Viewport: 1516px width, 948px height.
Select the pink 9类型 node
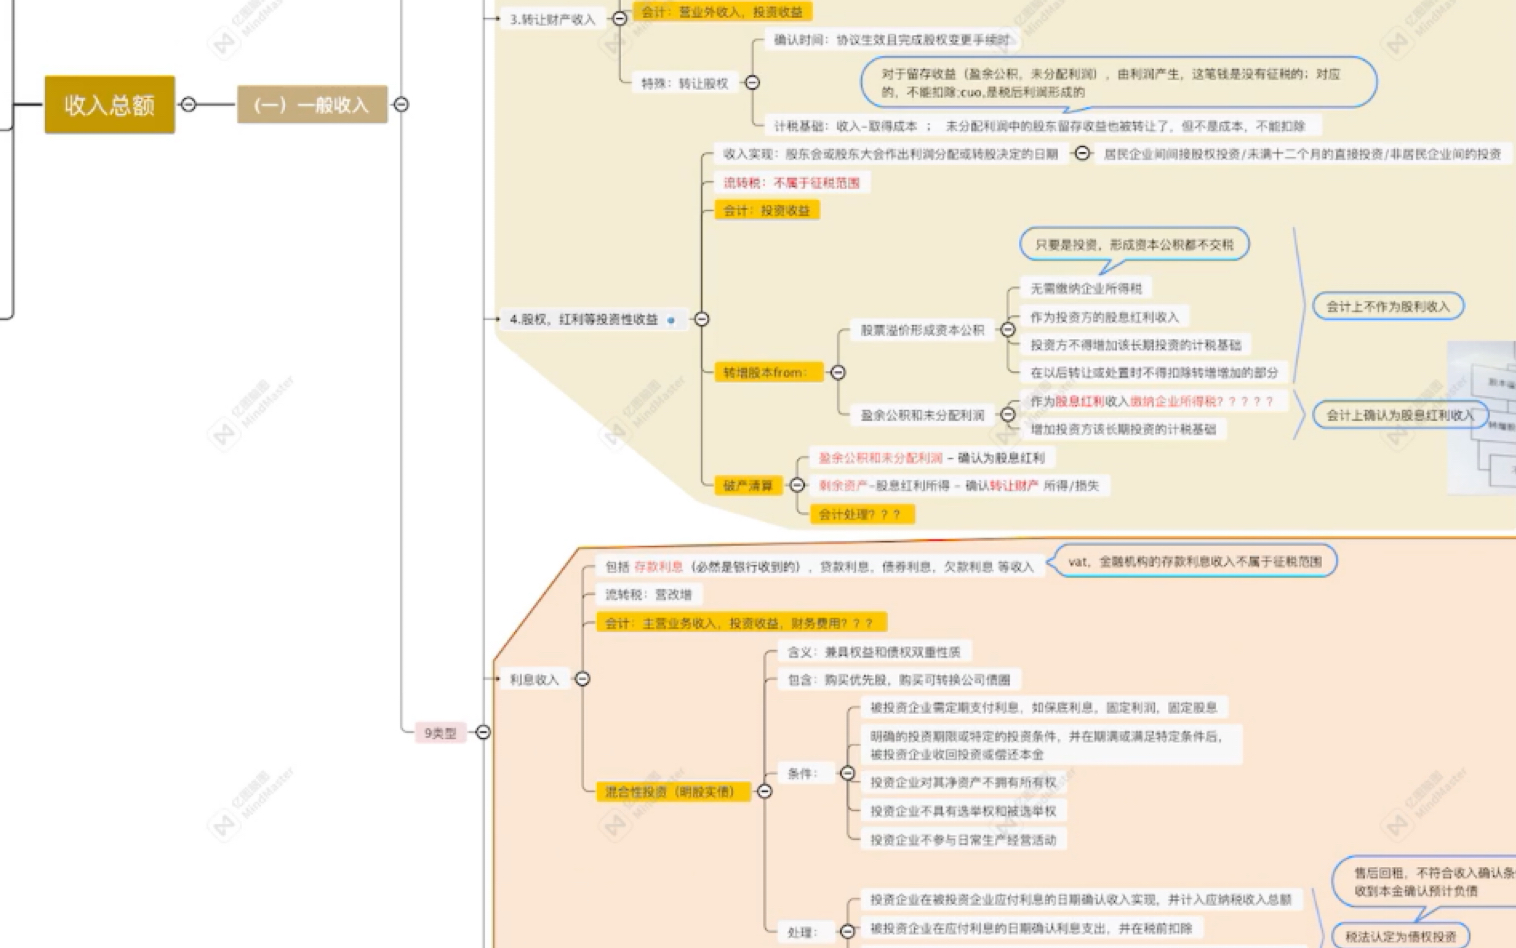point(440,733)
